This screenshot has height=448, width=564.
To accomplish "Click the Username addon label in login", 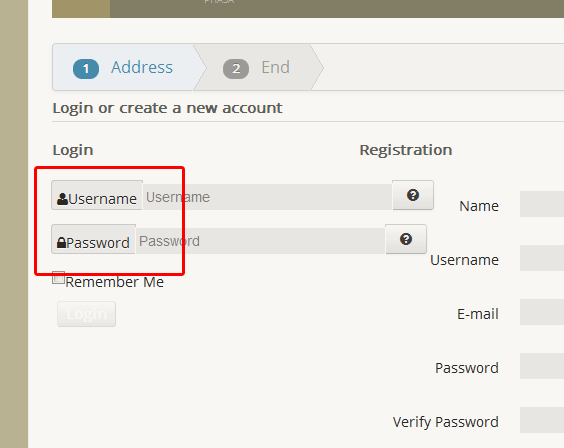I will (x=97, y=195).
